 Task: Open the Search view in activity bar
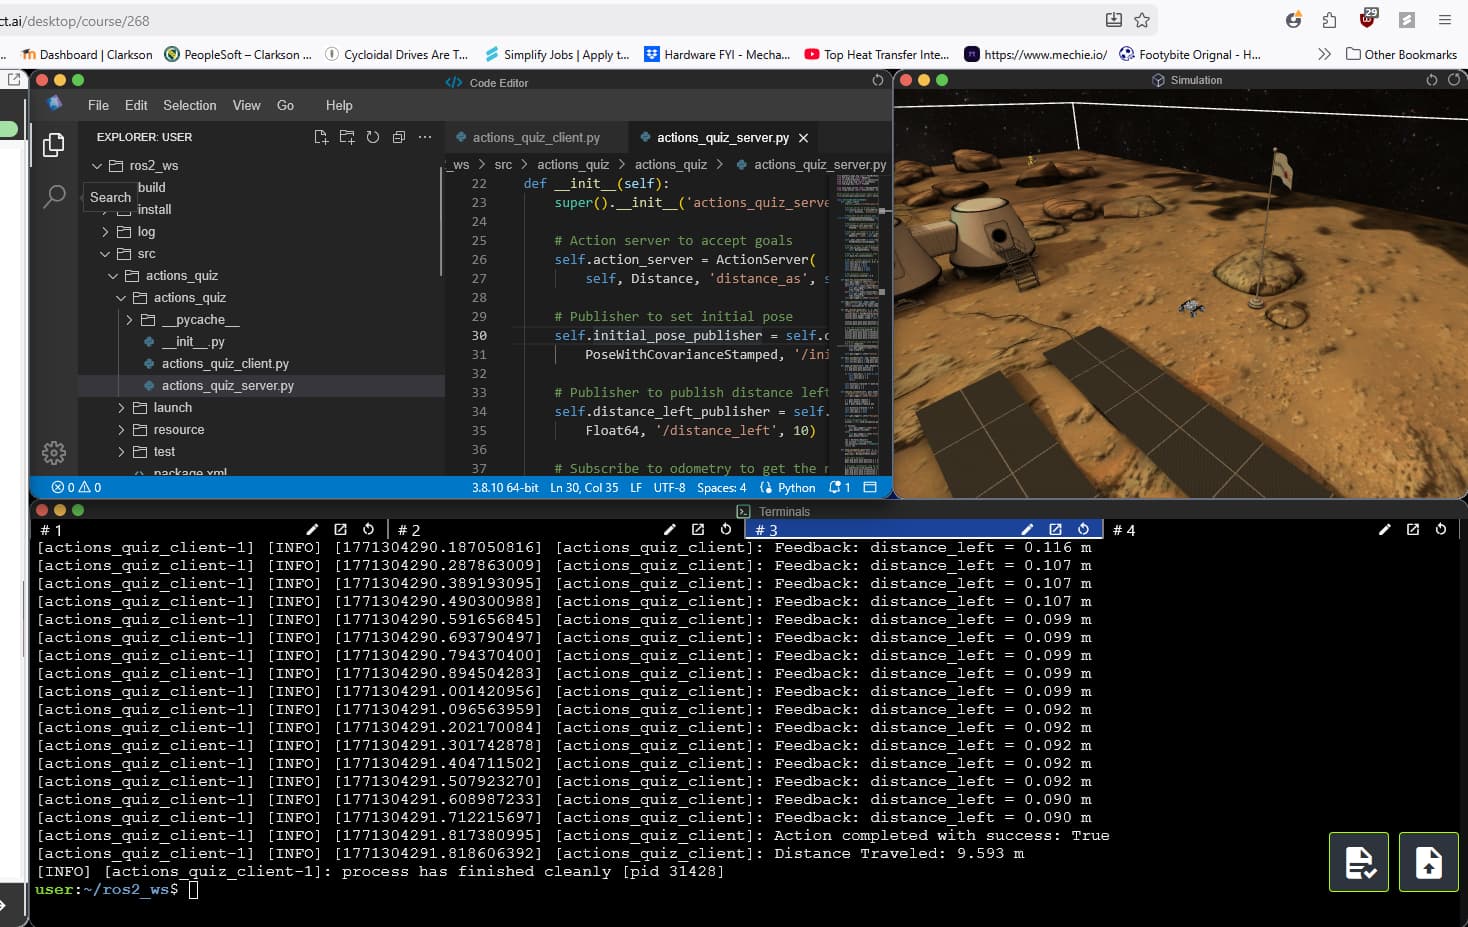coord(54,197)
